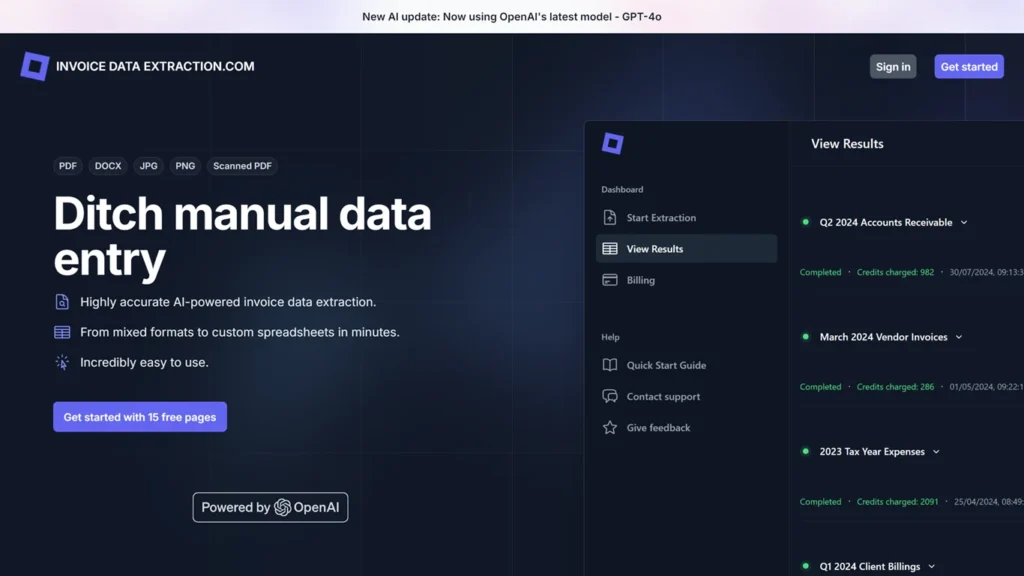Click Get started with 15 free pages

pyautogui.click(x=139, y=417)
